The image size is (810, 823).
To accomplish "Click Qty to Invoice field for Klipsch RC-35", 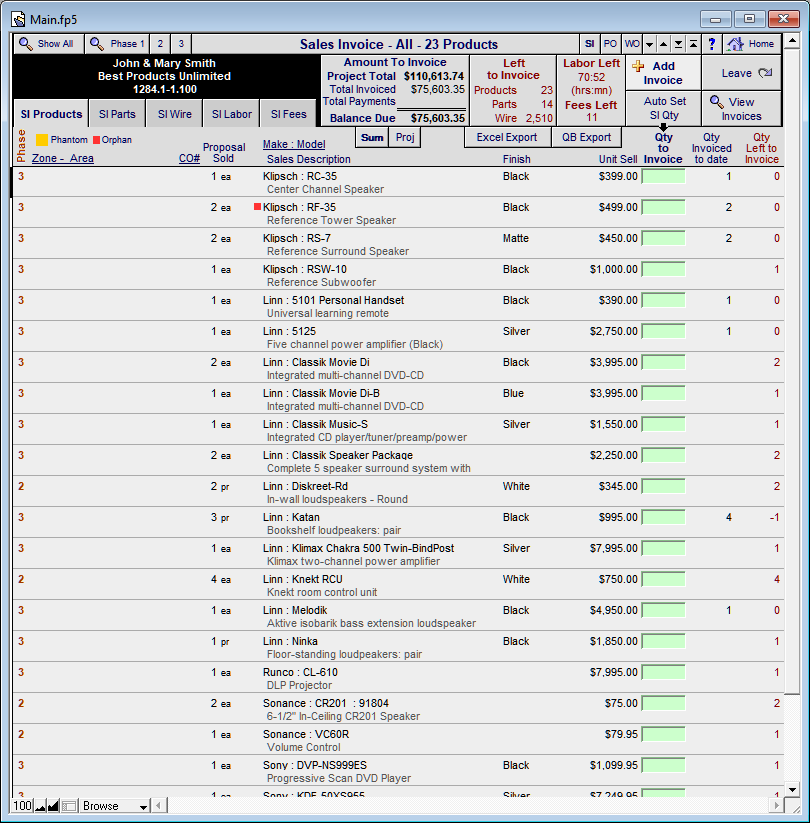I will [x=664, y=176].
